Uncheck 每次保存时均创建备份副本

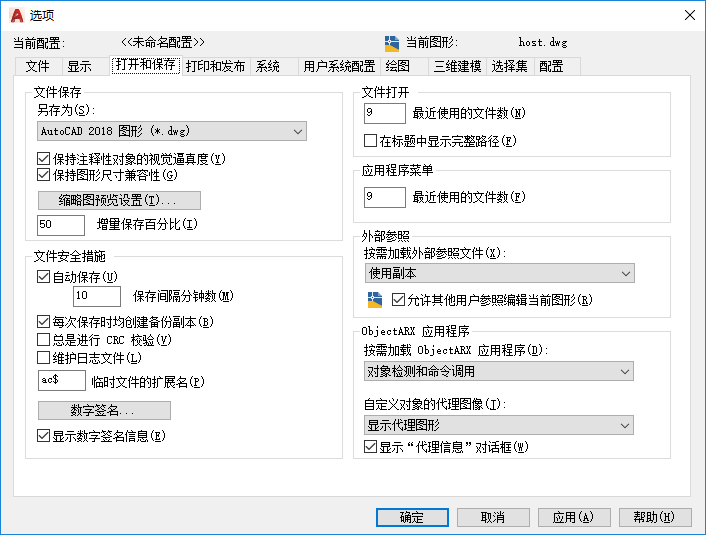pos(43,322)
